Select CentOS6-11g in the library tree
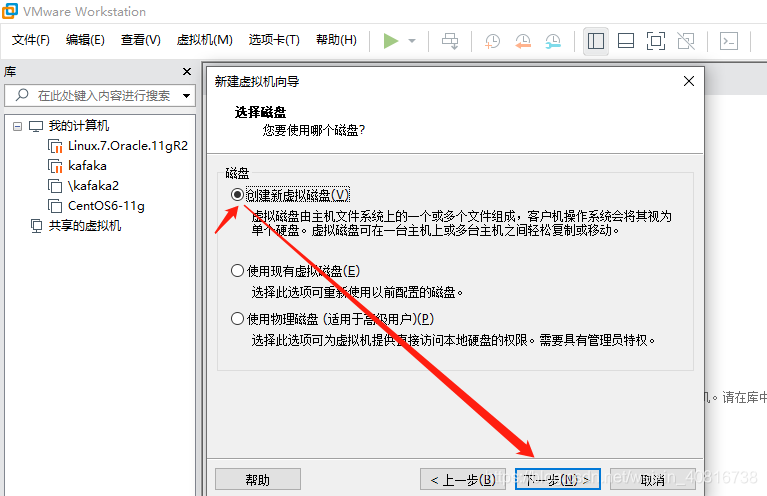 click(106, 206)
